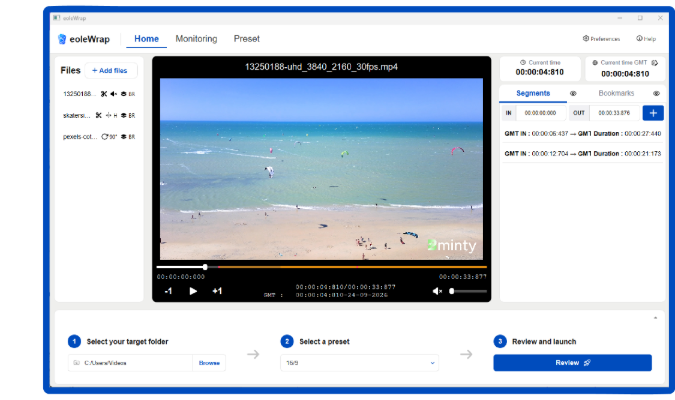
Task: Browse for the target folder
Action: click(209, 363)
